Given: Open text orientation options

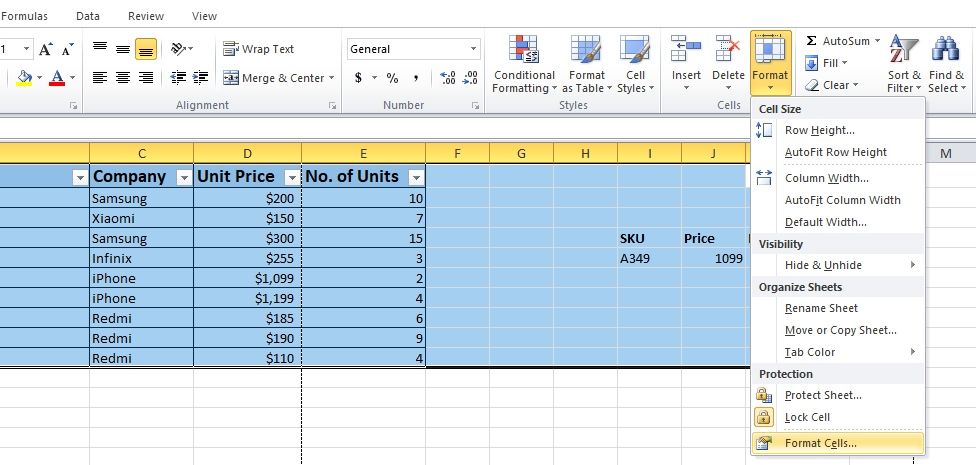Looking at the screenshot, I should click(182, 49).
